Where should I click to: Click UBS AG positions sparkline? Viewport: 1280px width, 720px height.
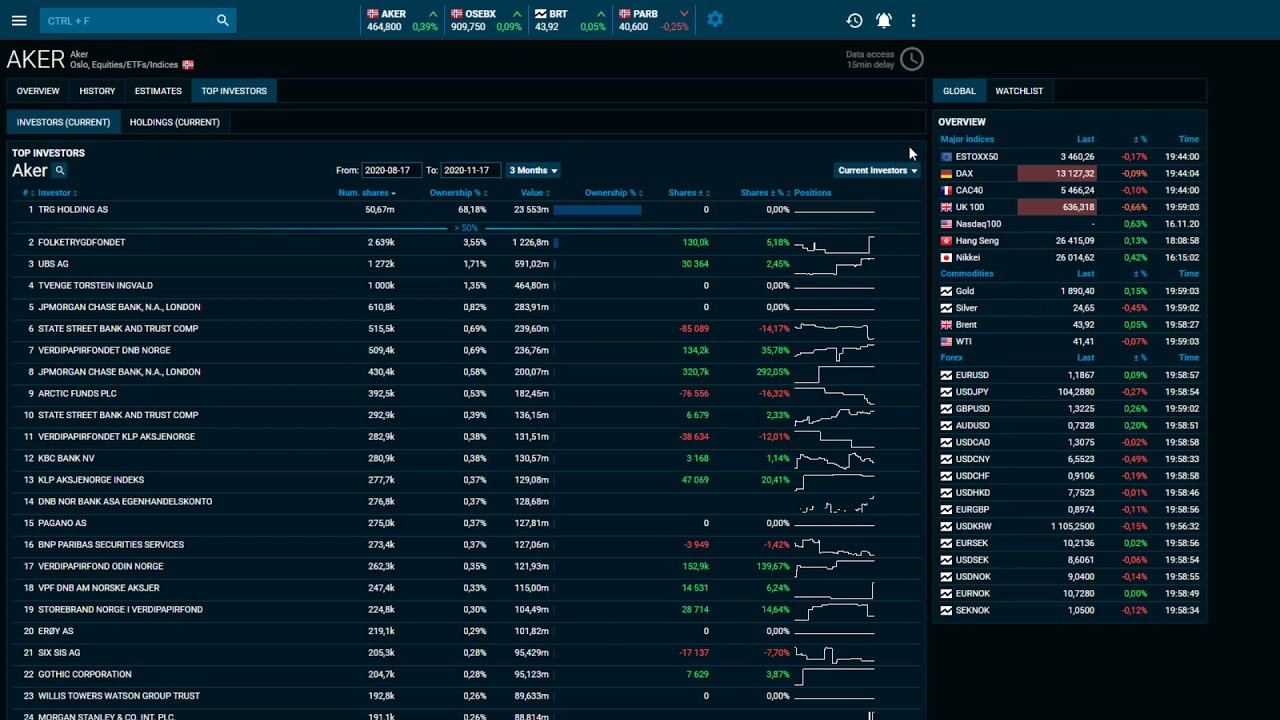tap(834, 264)
